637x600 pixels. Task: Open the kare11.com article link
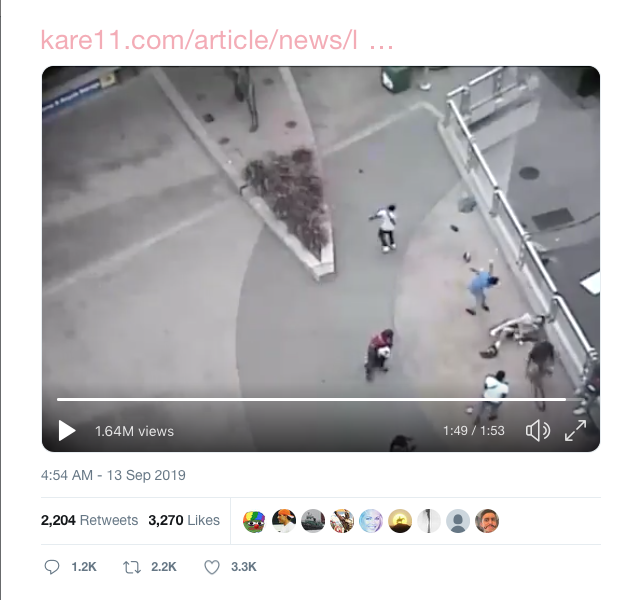pos(217,40)
